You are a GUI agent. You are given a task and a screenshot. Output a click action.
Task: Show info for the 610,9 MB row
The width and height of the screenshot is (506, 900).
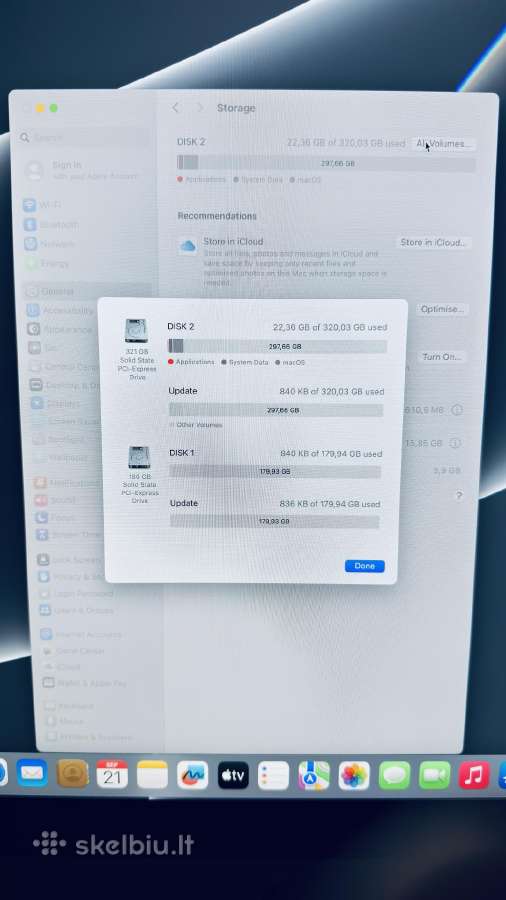[457, 410]
